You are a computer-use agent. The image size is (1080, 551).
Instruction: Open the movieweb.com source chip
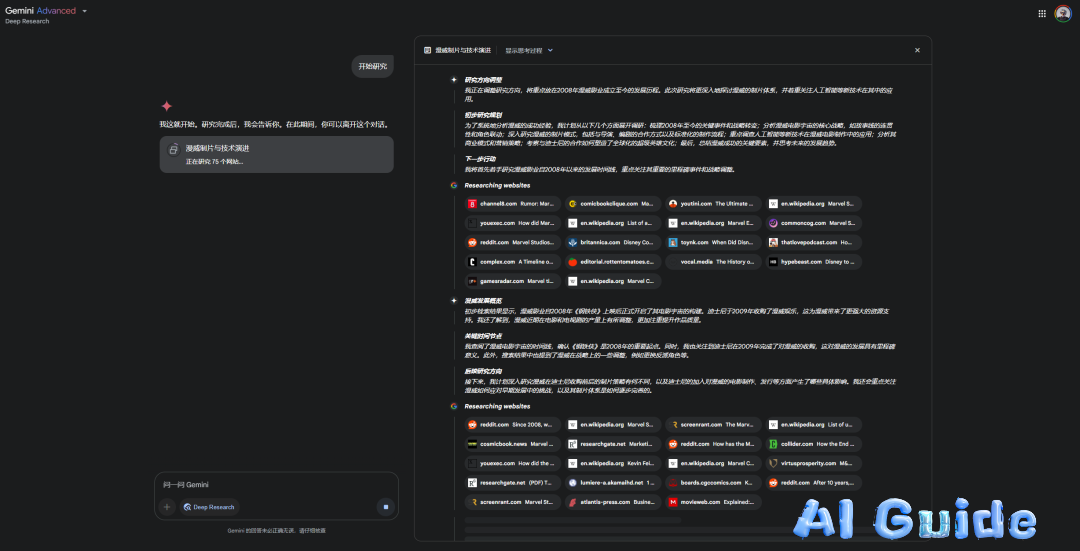(712, 502)
